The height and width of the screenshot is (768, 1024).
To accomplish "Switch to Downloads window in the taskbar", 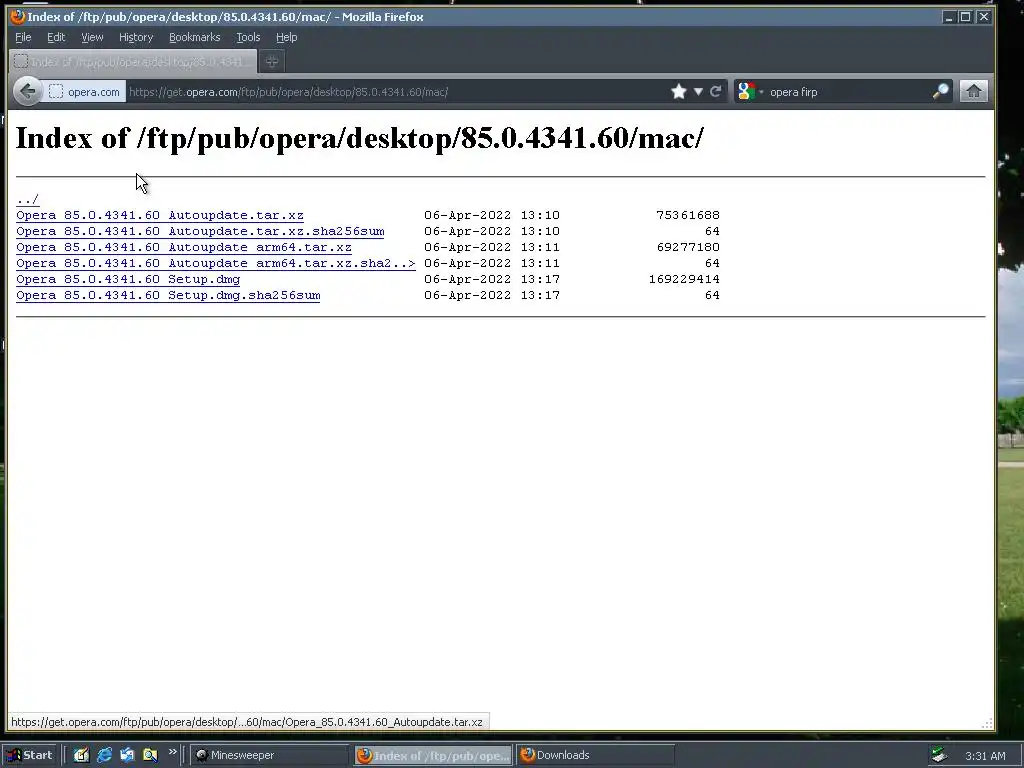I will pos(596,756).
